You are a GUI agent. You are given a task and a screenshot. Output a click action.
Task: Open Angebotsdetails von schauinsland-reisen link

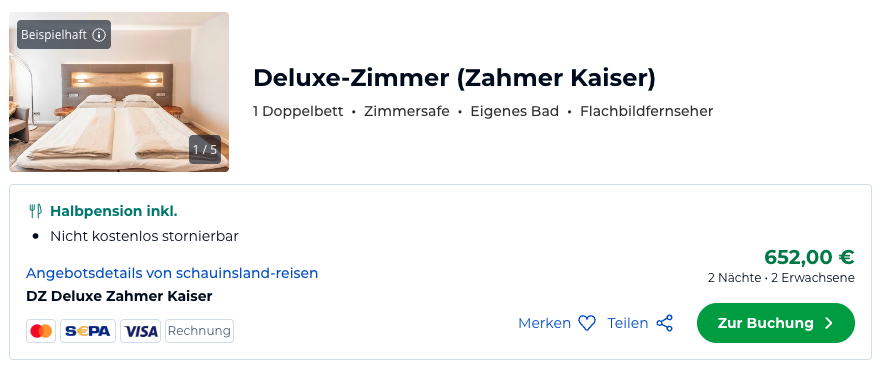[172, 273]
